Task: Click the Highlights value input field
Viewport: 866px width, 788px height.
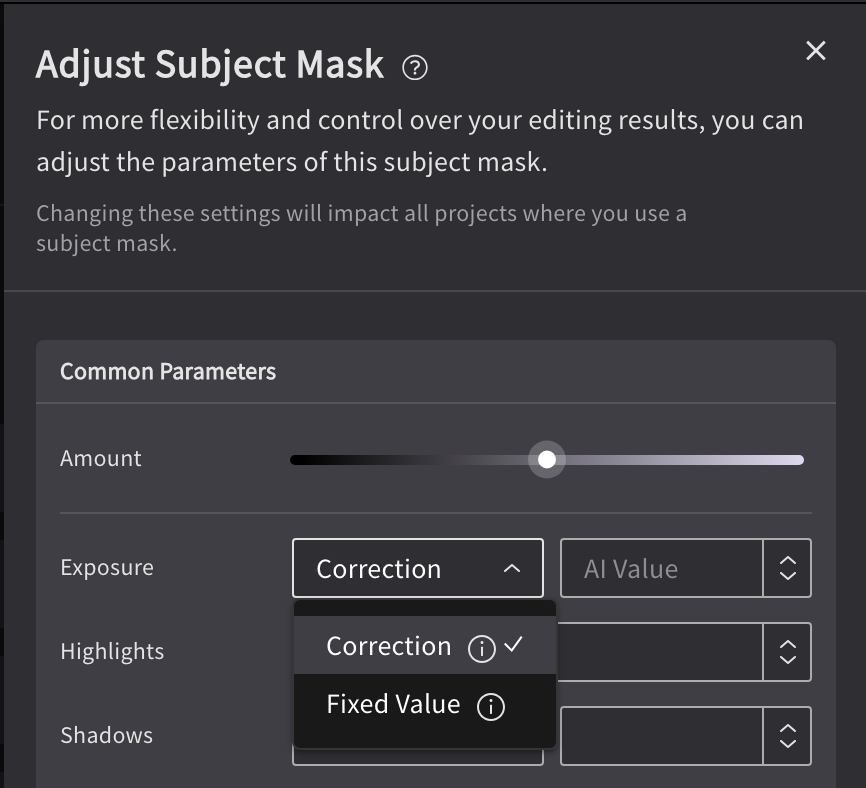Action: pyautogui.click(x=661, y=652)
